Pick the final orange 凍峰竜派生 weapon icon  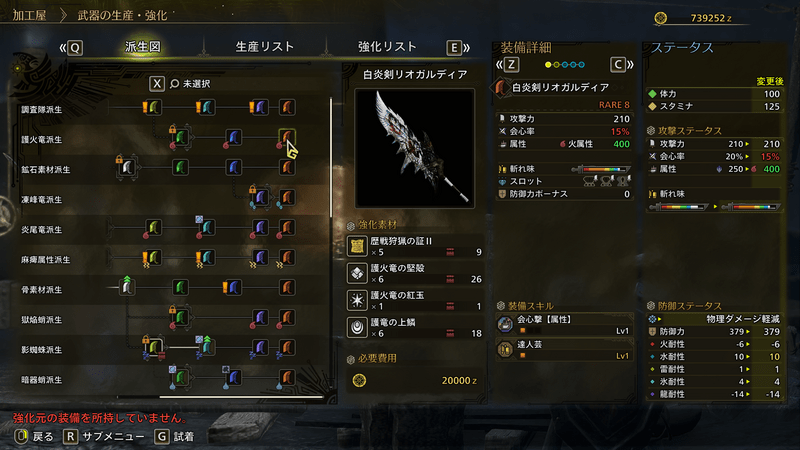click(x=287, y=197)
